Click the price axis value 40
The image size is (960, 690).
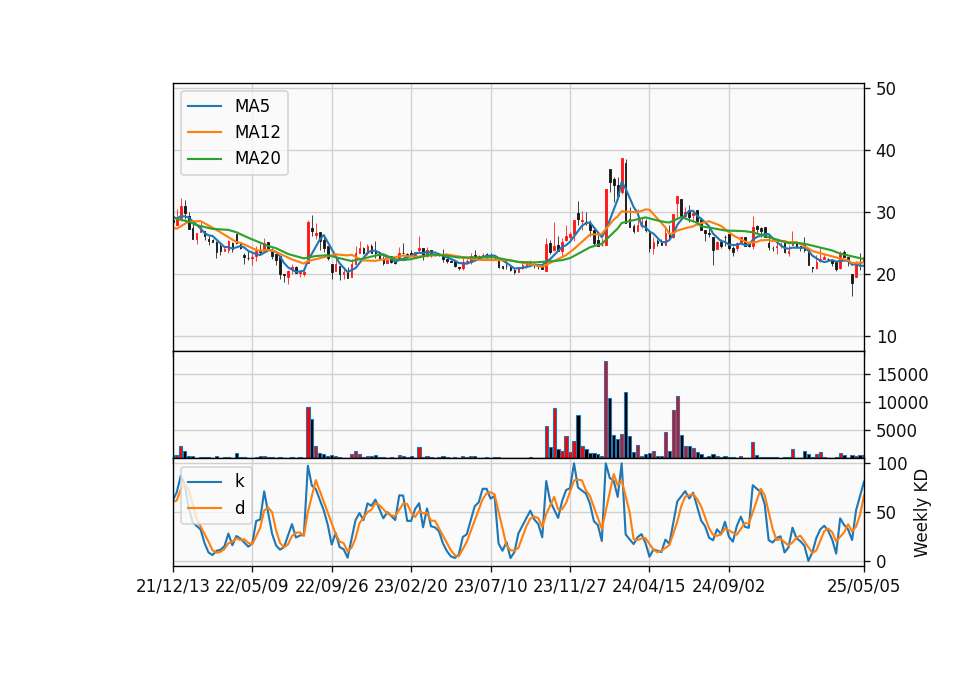[885, 151]
